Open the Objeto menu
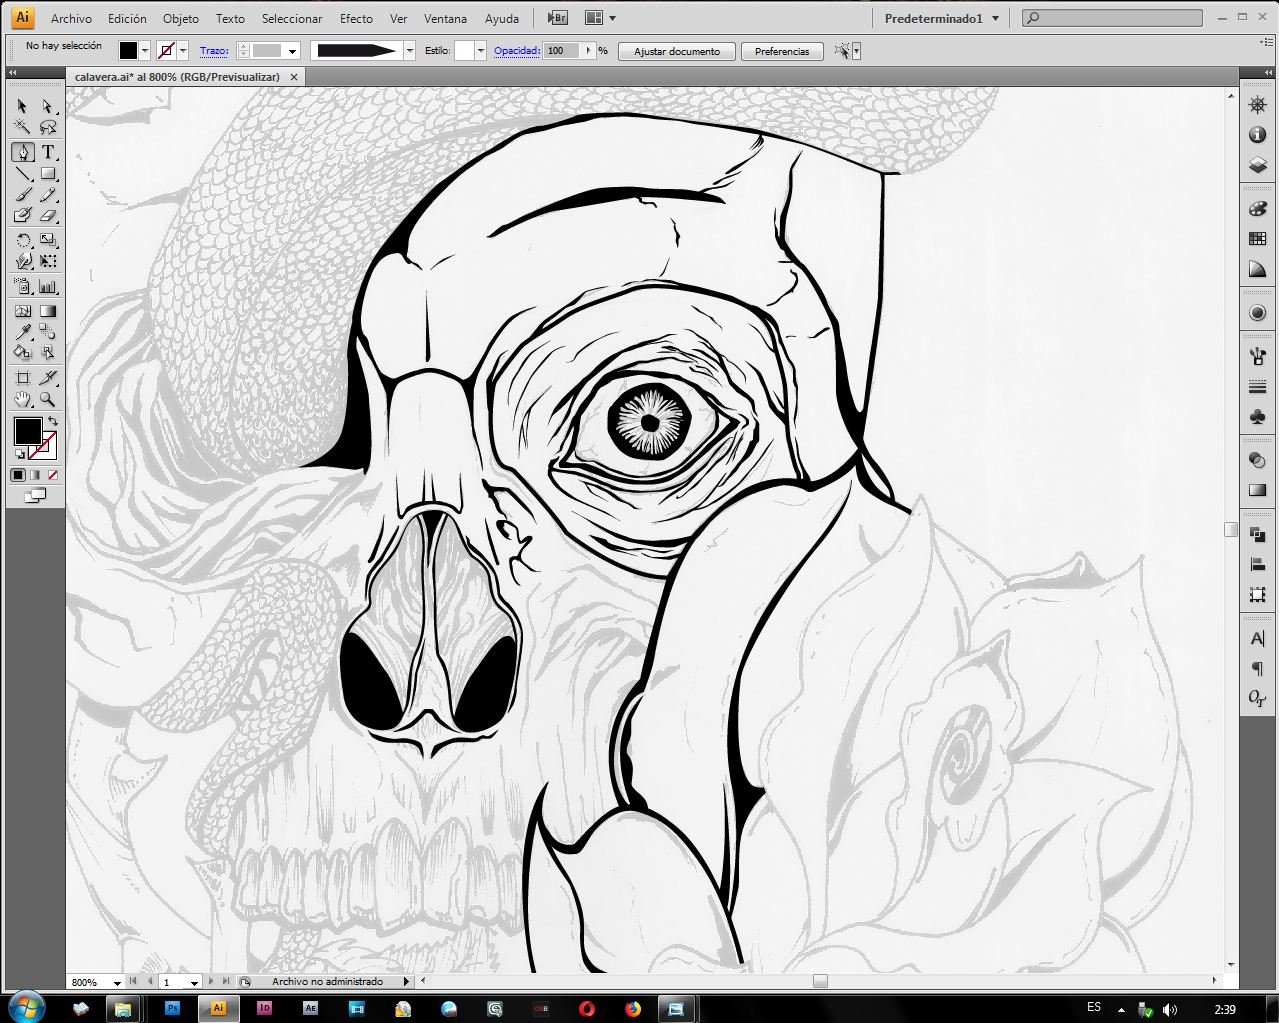Viewport: 1279px width, 1023px height. pos(181,18)
